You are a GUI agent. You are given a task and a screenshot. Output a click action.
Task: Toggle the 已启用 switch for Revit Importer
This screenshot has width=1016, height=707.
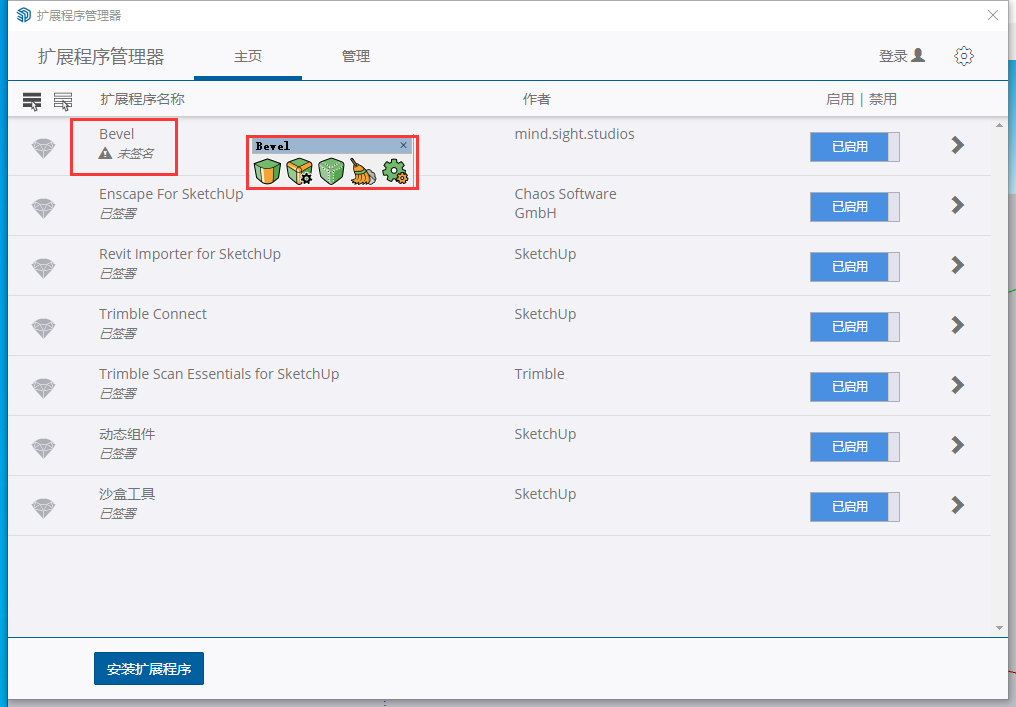pos(855,267)
